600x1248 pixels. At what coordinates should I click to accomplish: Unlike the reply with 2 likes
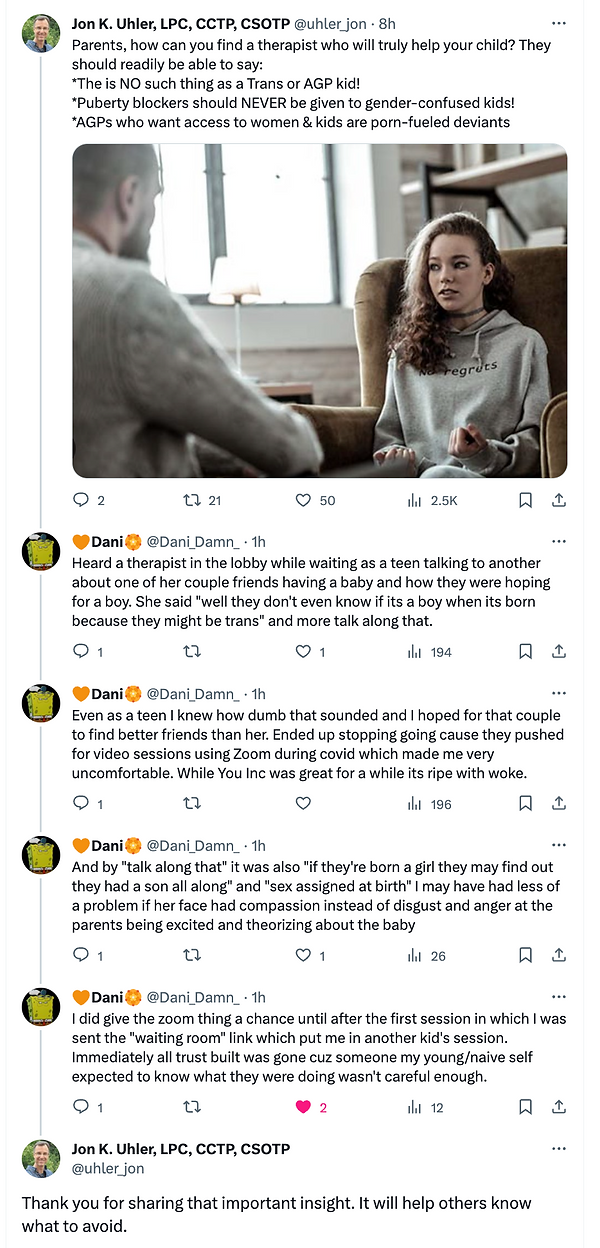tap(304, 1107)
